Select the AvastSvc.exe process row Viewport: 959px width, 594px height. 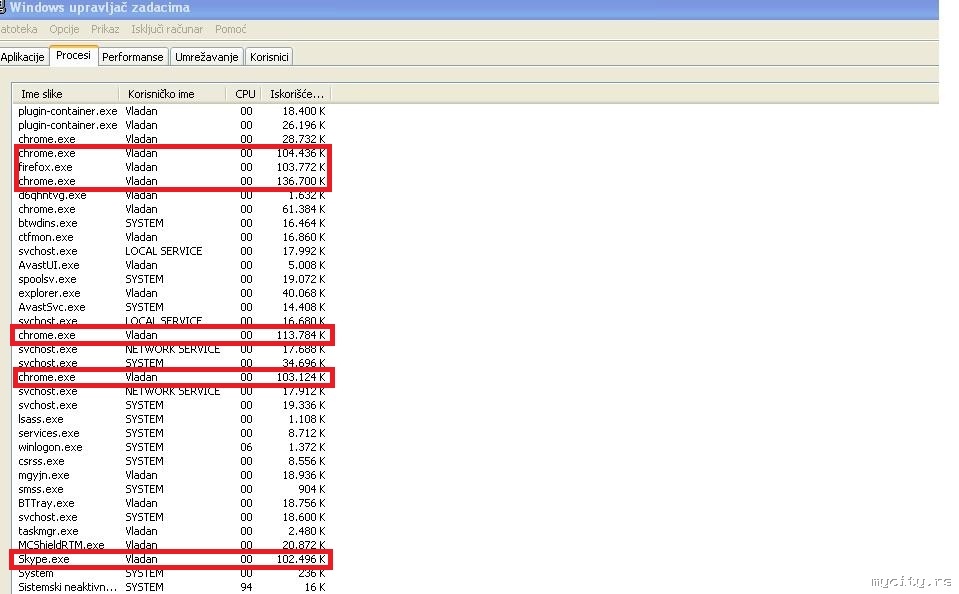[171, 308]
